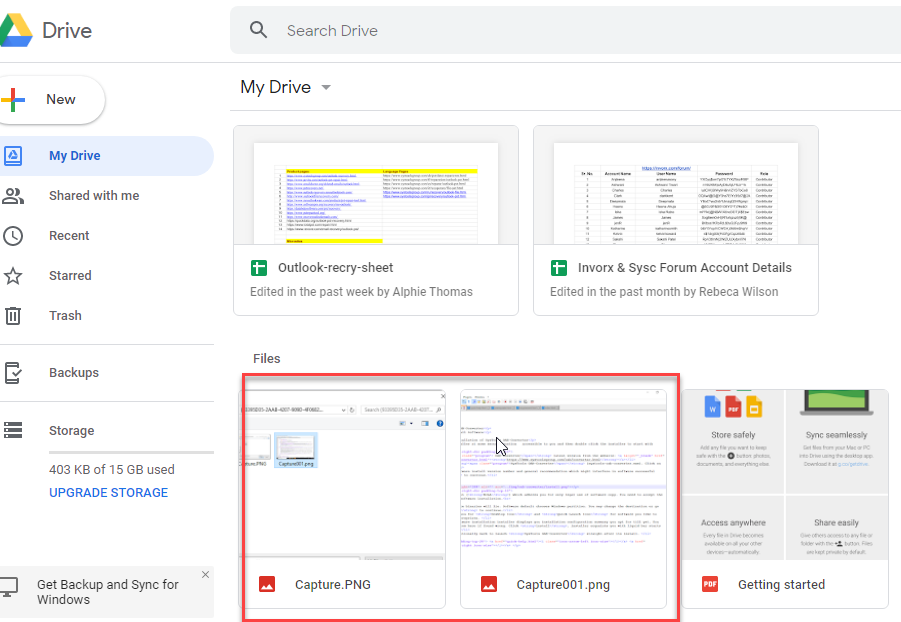Select the Capture.PNG file thumbnail
Screen dimensions: 901x622
coord(342,475)
